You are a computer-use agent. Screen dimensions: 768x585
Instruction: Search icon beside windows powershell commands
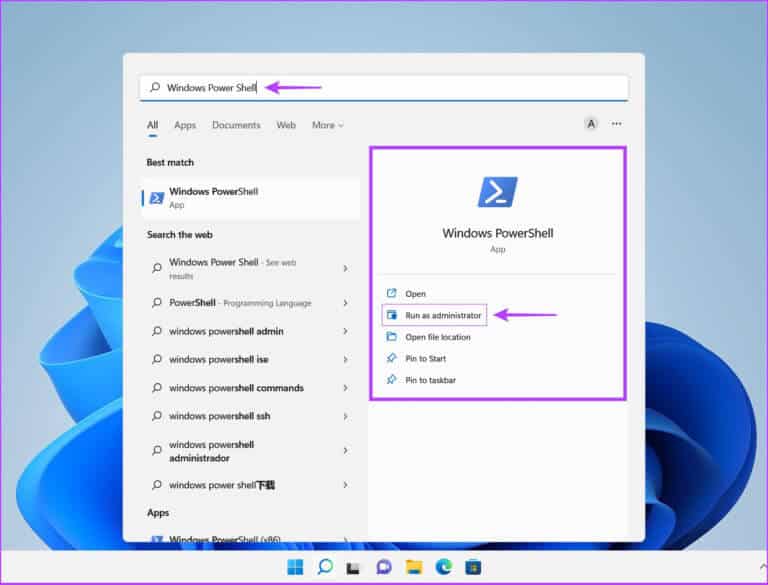157,388
